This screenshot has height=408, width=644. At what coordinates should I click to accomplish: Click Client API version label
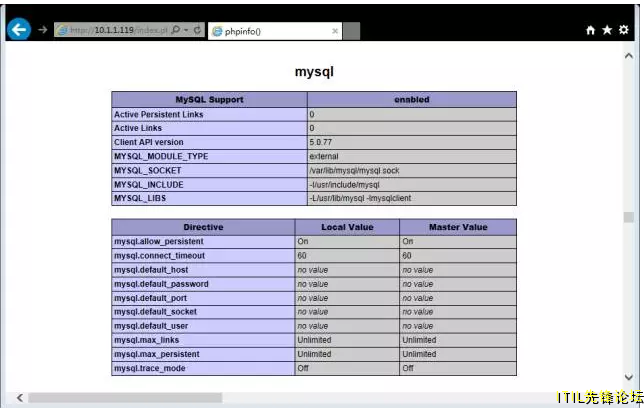149,142
